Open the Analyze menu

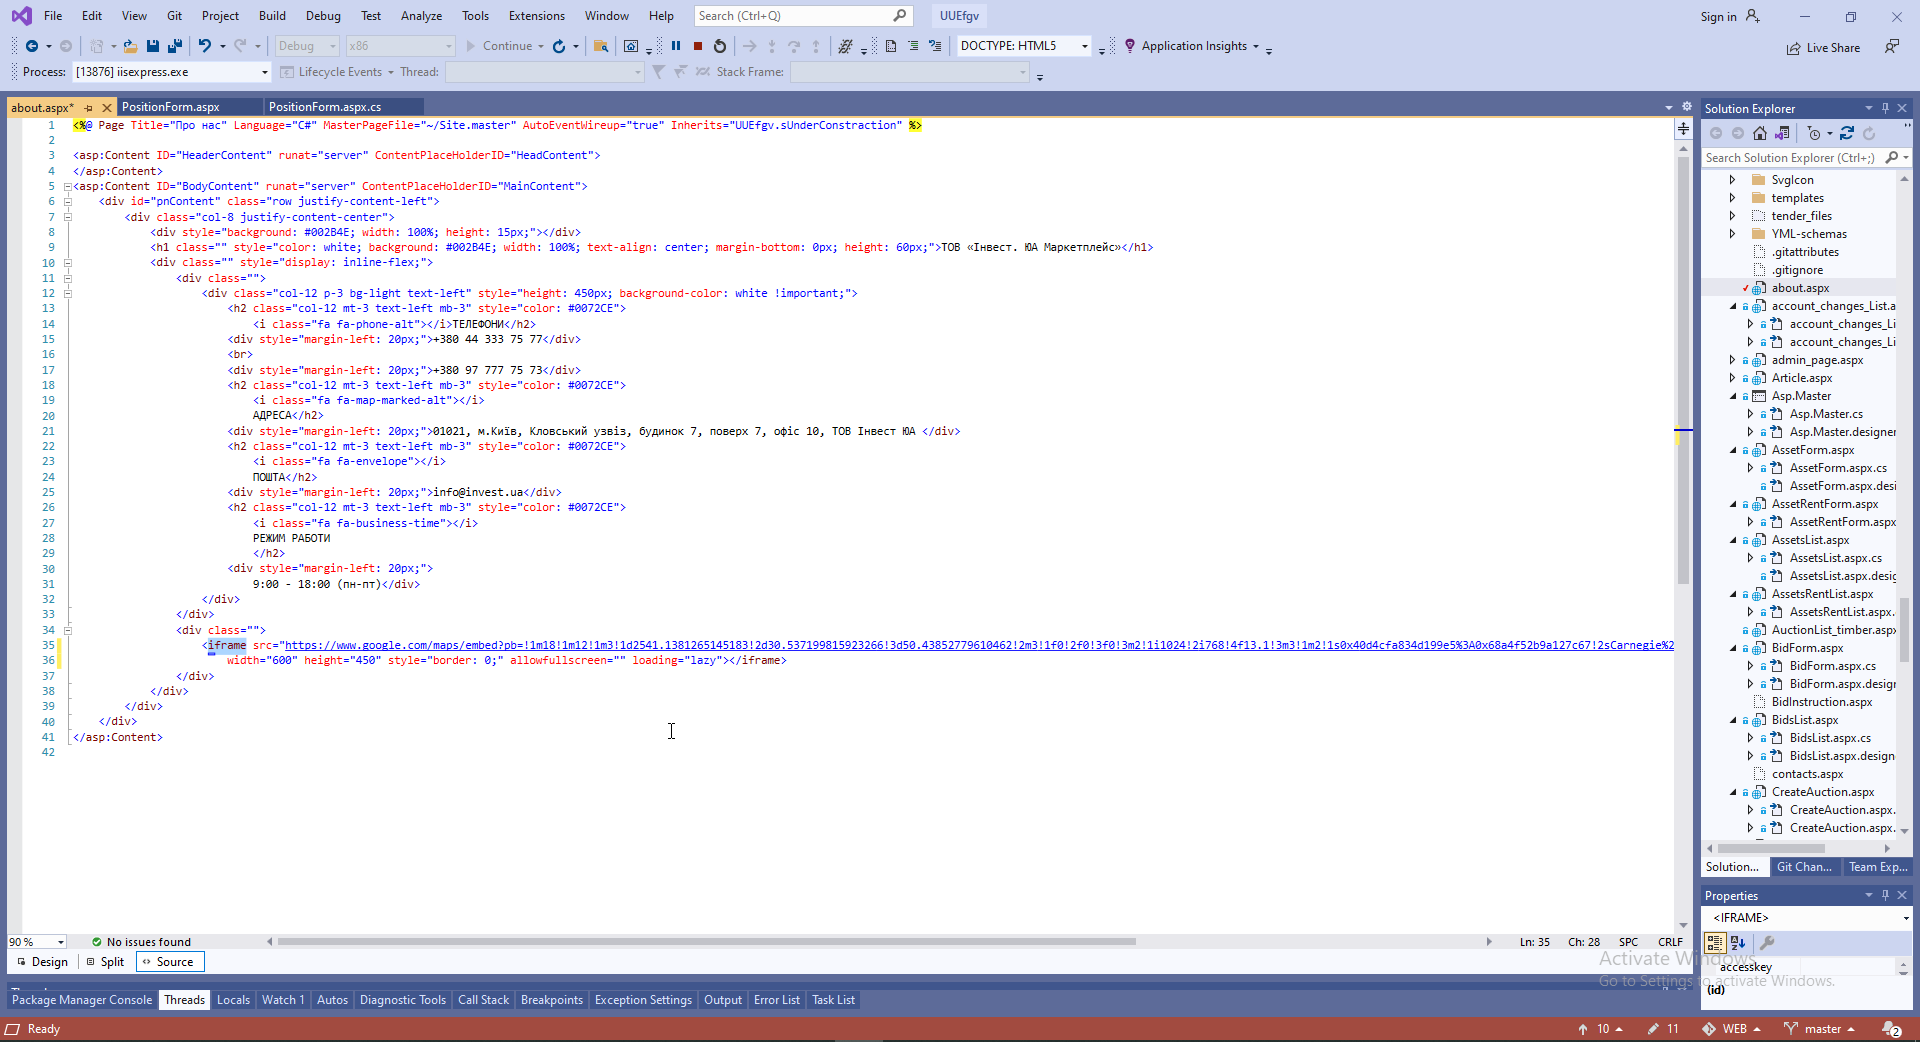coord(421,16)
